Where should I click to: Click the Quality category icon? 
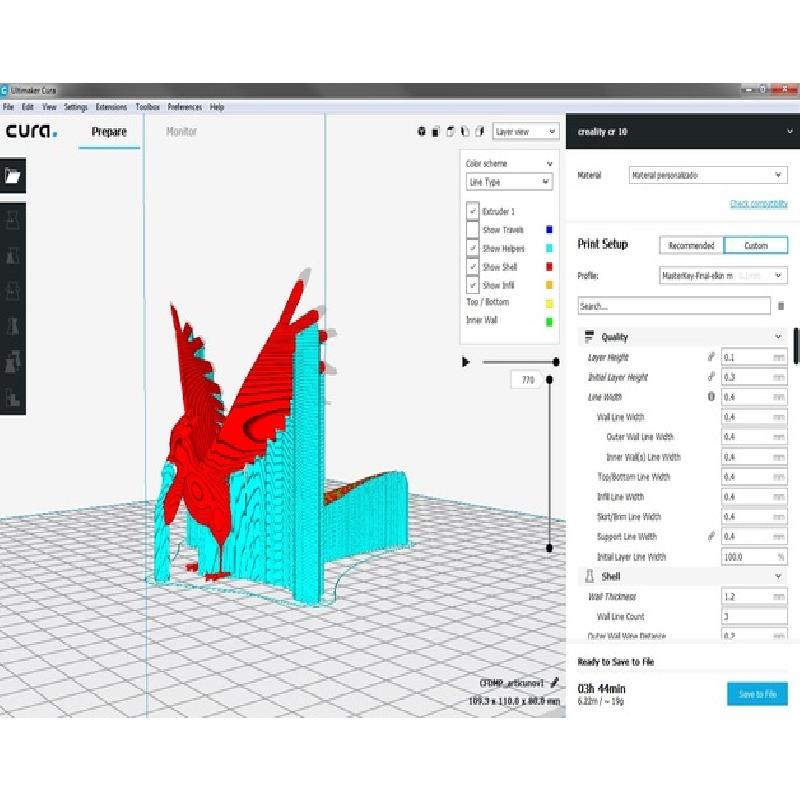pos(589,337)
